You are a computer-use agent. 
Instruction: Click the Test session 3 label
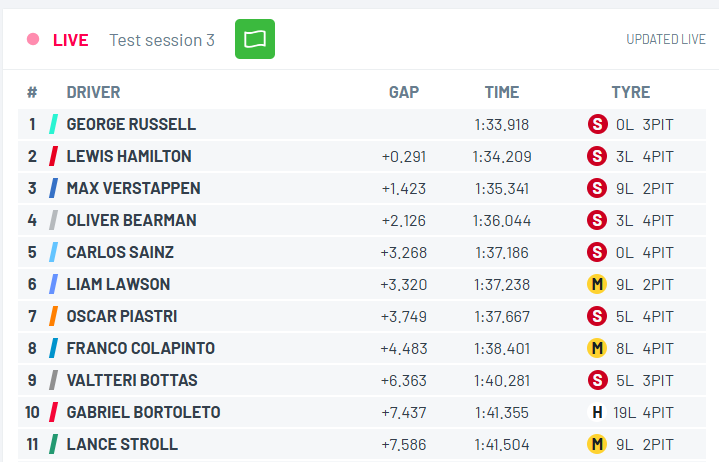point(162,40)
